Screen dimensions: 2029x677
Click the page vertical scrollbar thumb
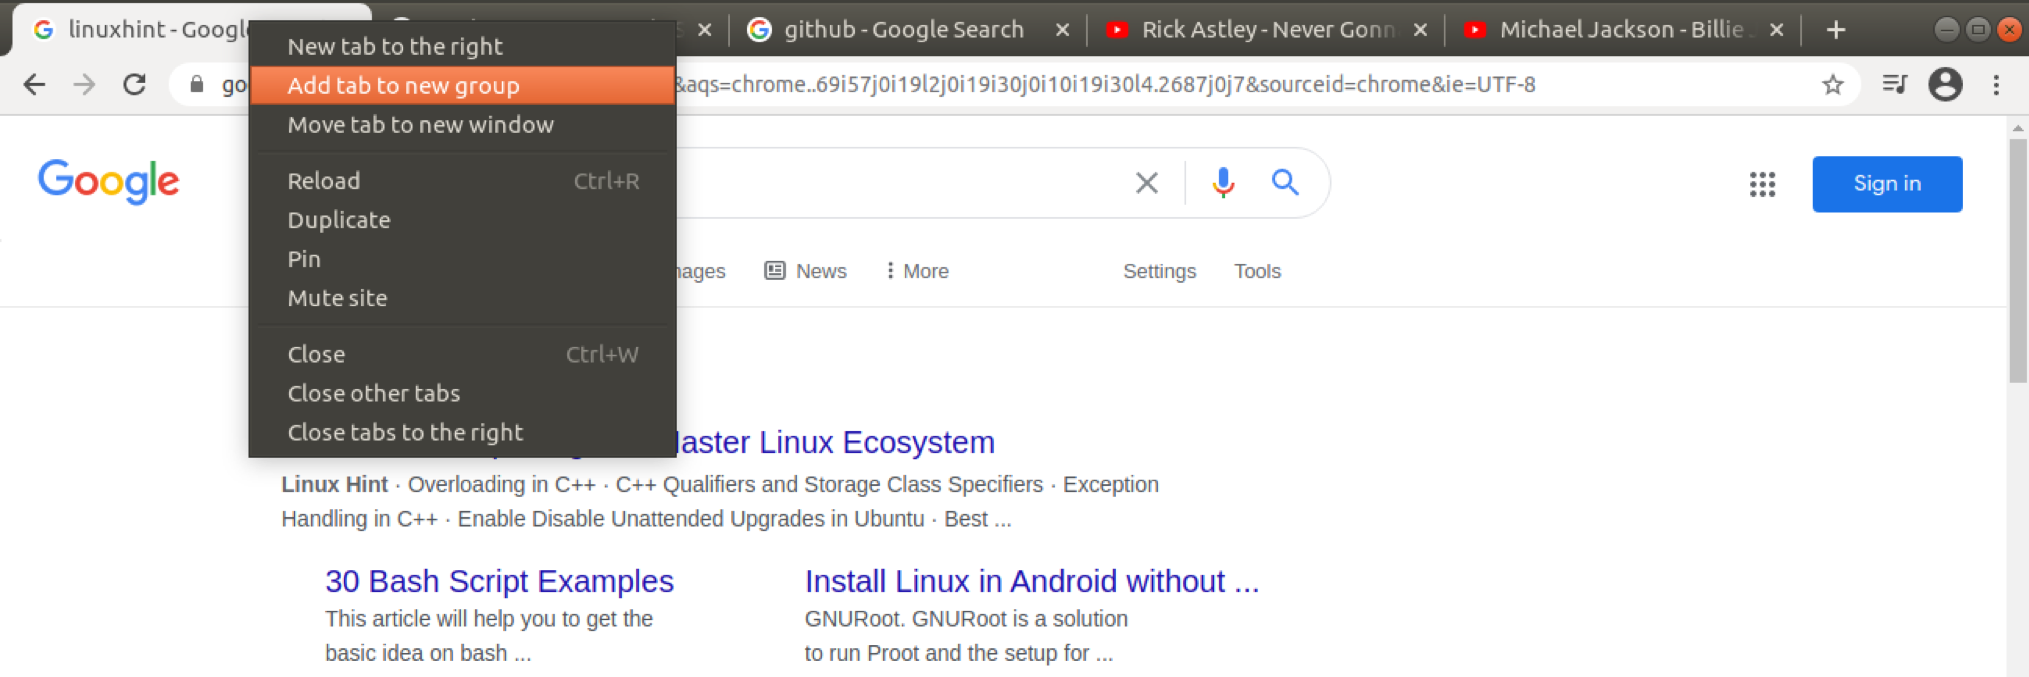pyautogui.click(x=2017, y=260)
